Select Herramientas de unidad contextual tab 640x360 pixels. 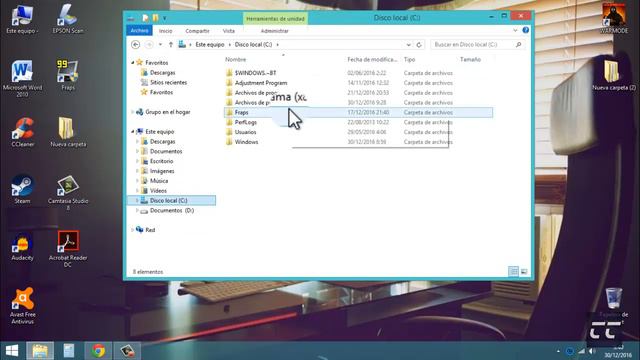[276, 19]
